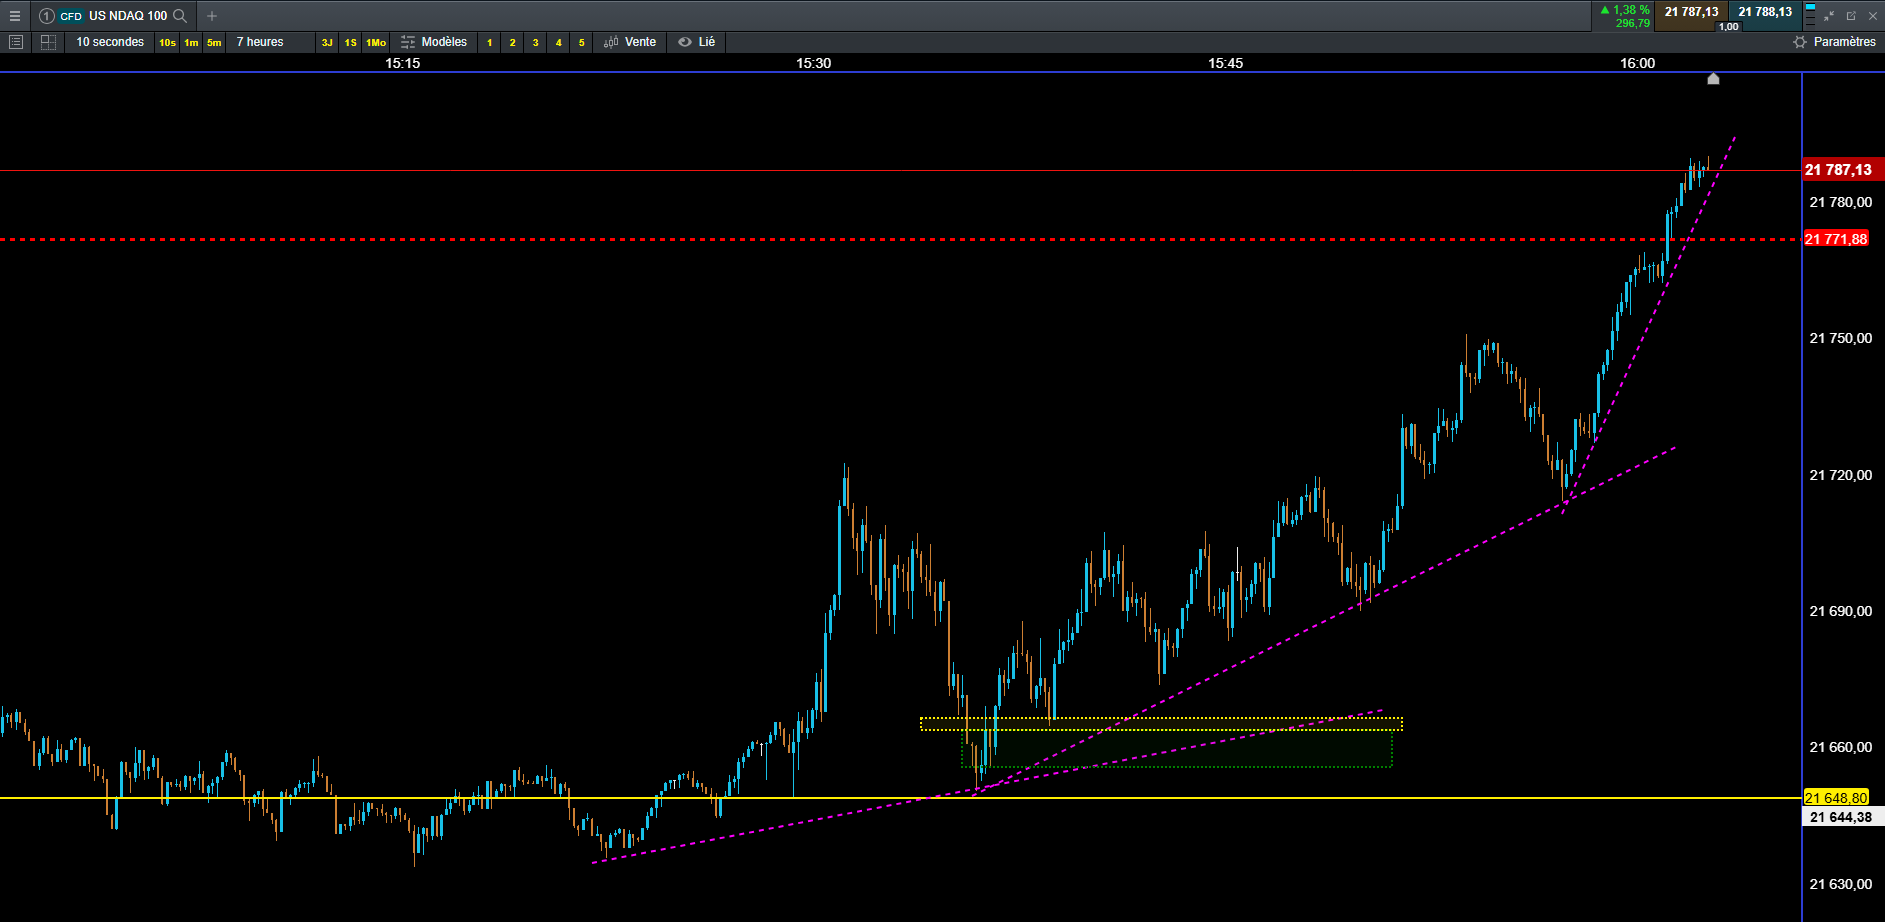
Task: Toggle the 10s timeframe shortcut
Action: click(x=167, y=42)
